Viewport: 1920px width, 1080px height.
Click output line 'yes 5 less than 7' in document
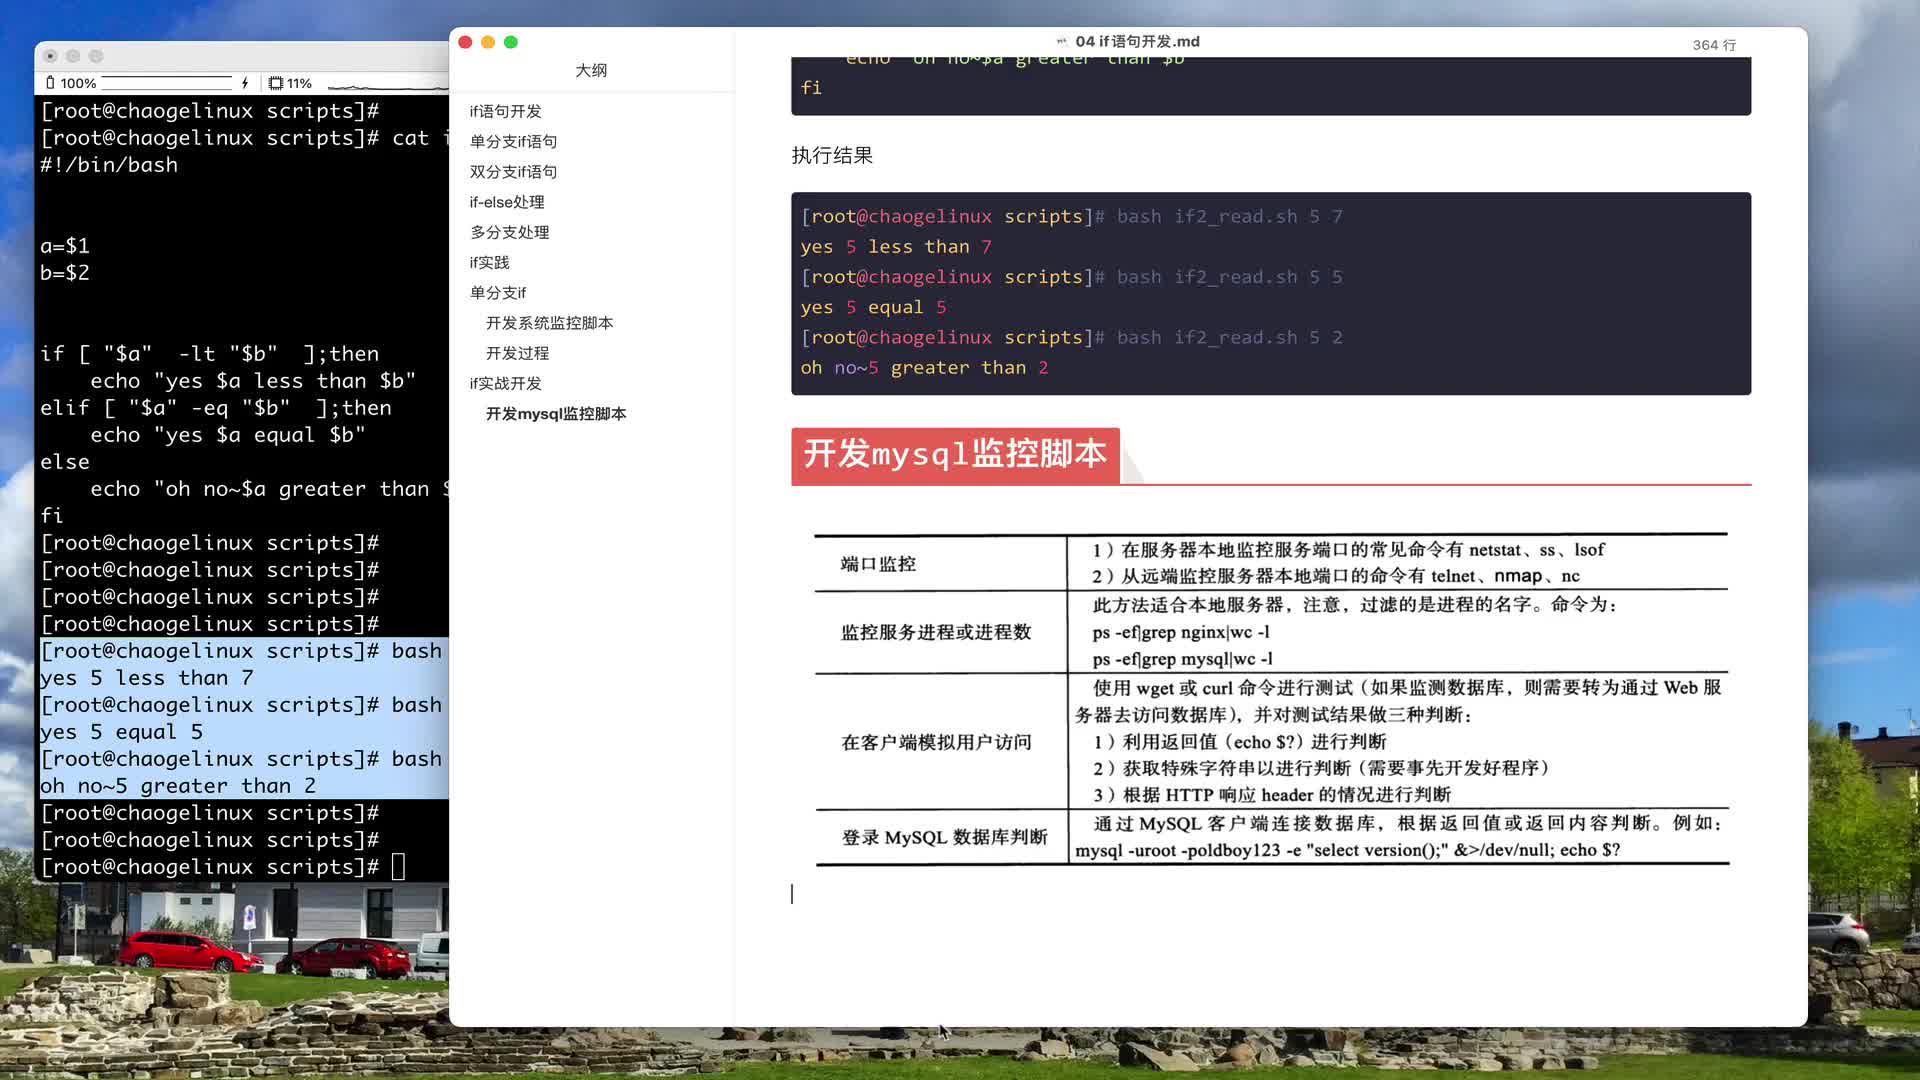[896, 247]
